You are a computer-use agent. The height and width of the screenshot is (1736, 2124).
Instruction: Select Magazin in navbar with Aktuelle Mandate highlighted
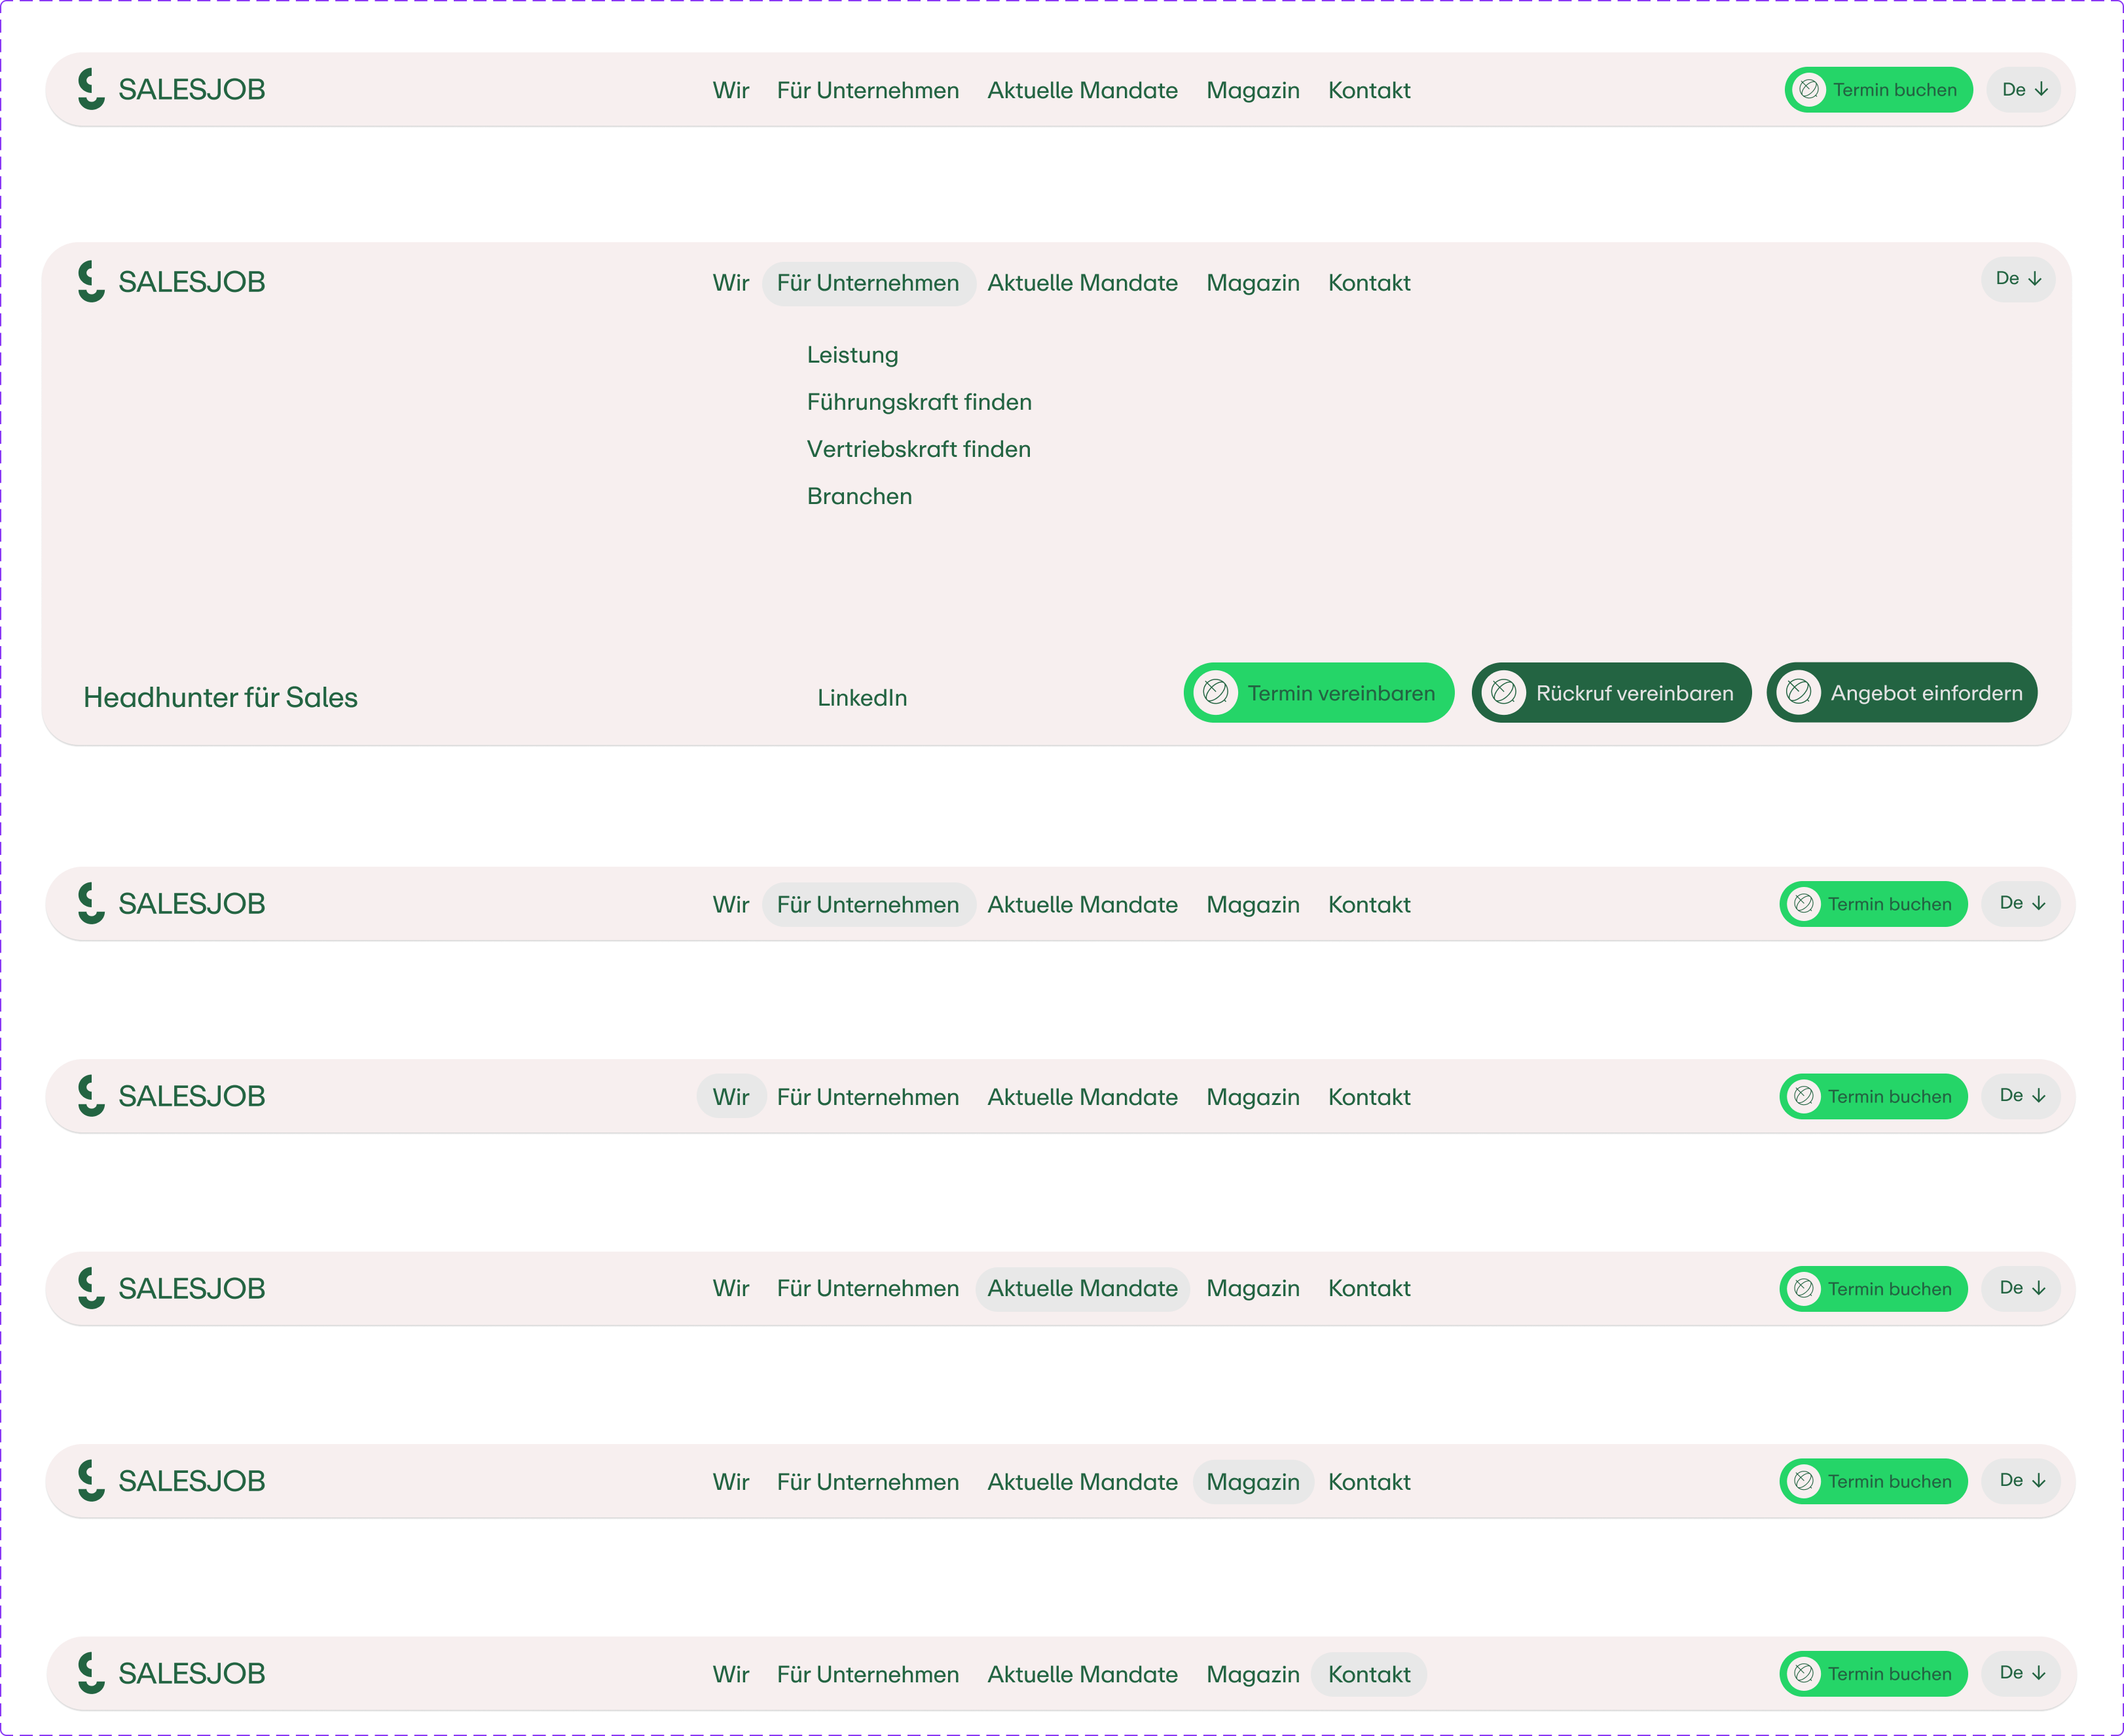1253,1289
